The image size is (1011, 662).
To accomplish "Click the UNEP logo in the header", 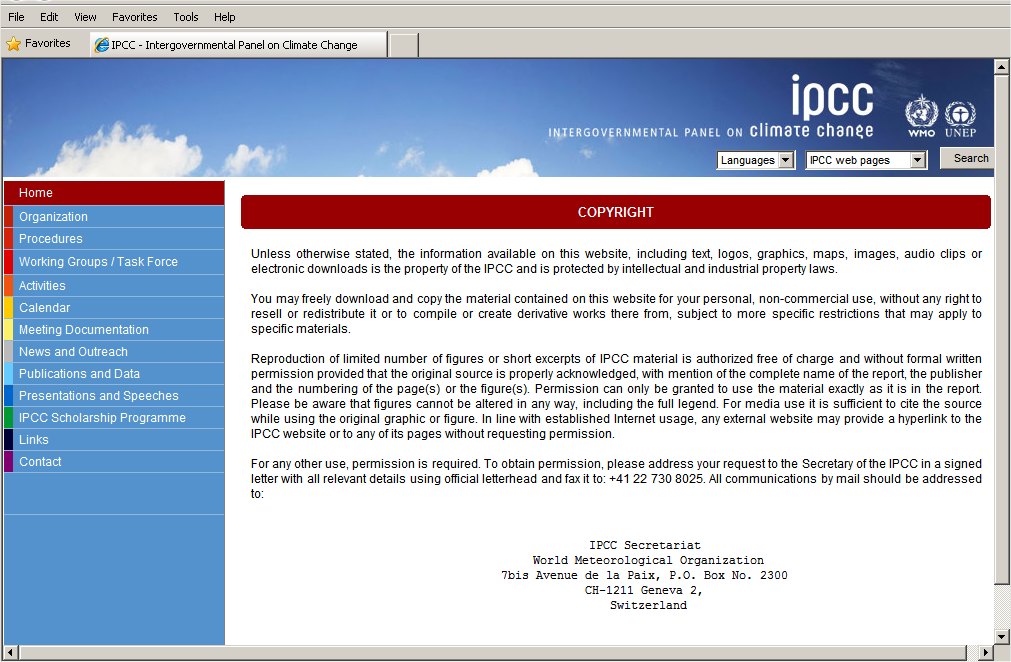I will pyautogui.click(x=961, y=119).
